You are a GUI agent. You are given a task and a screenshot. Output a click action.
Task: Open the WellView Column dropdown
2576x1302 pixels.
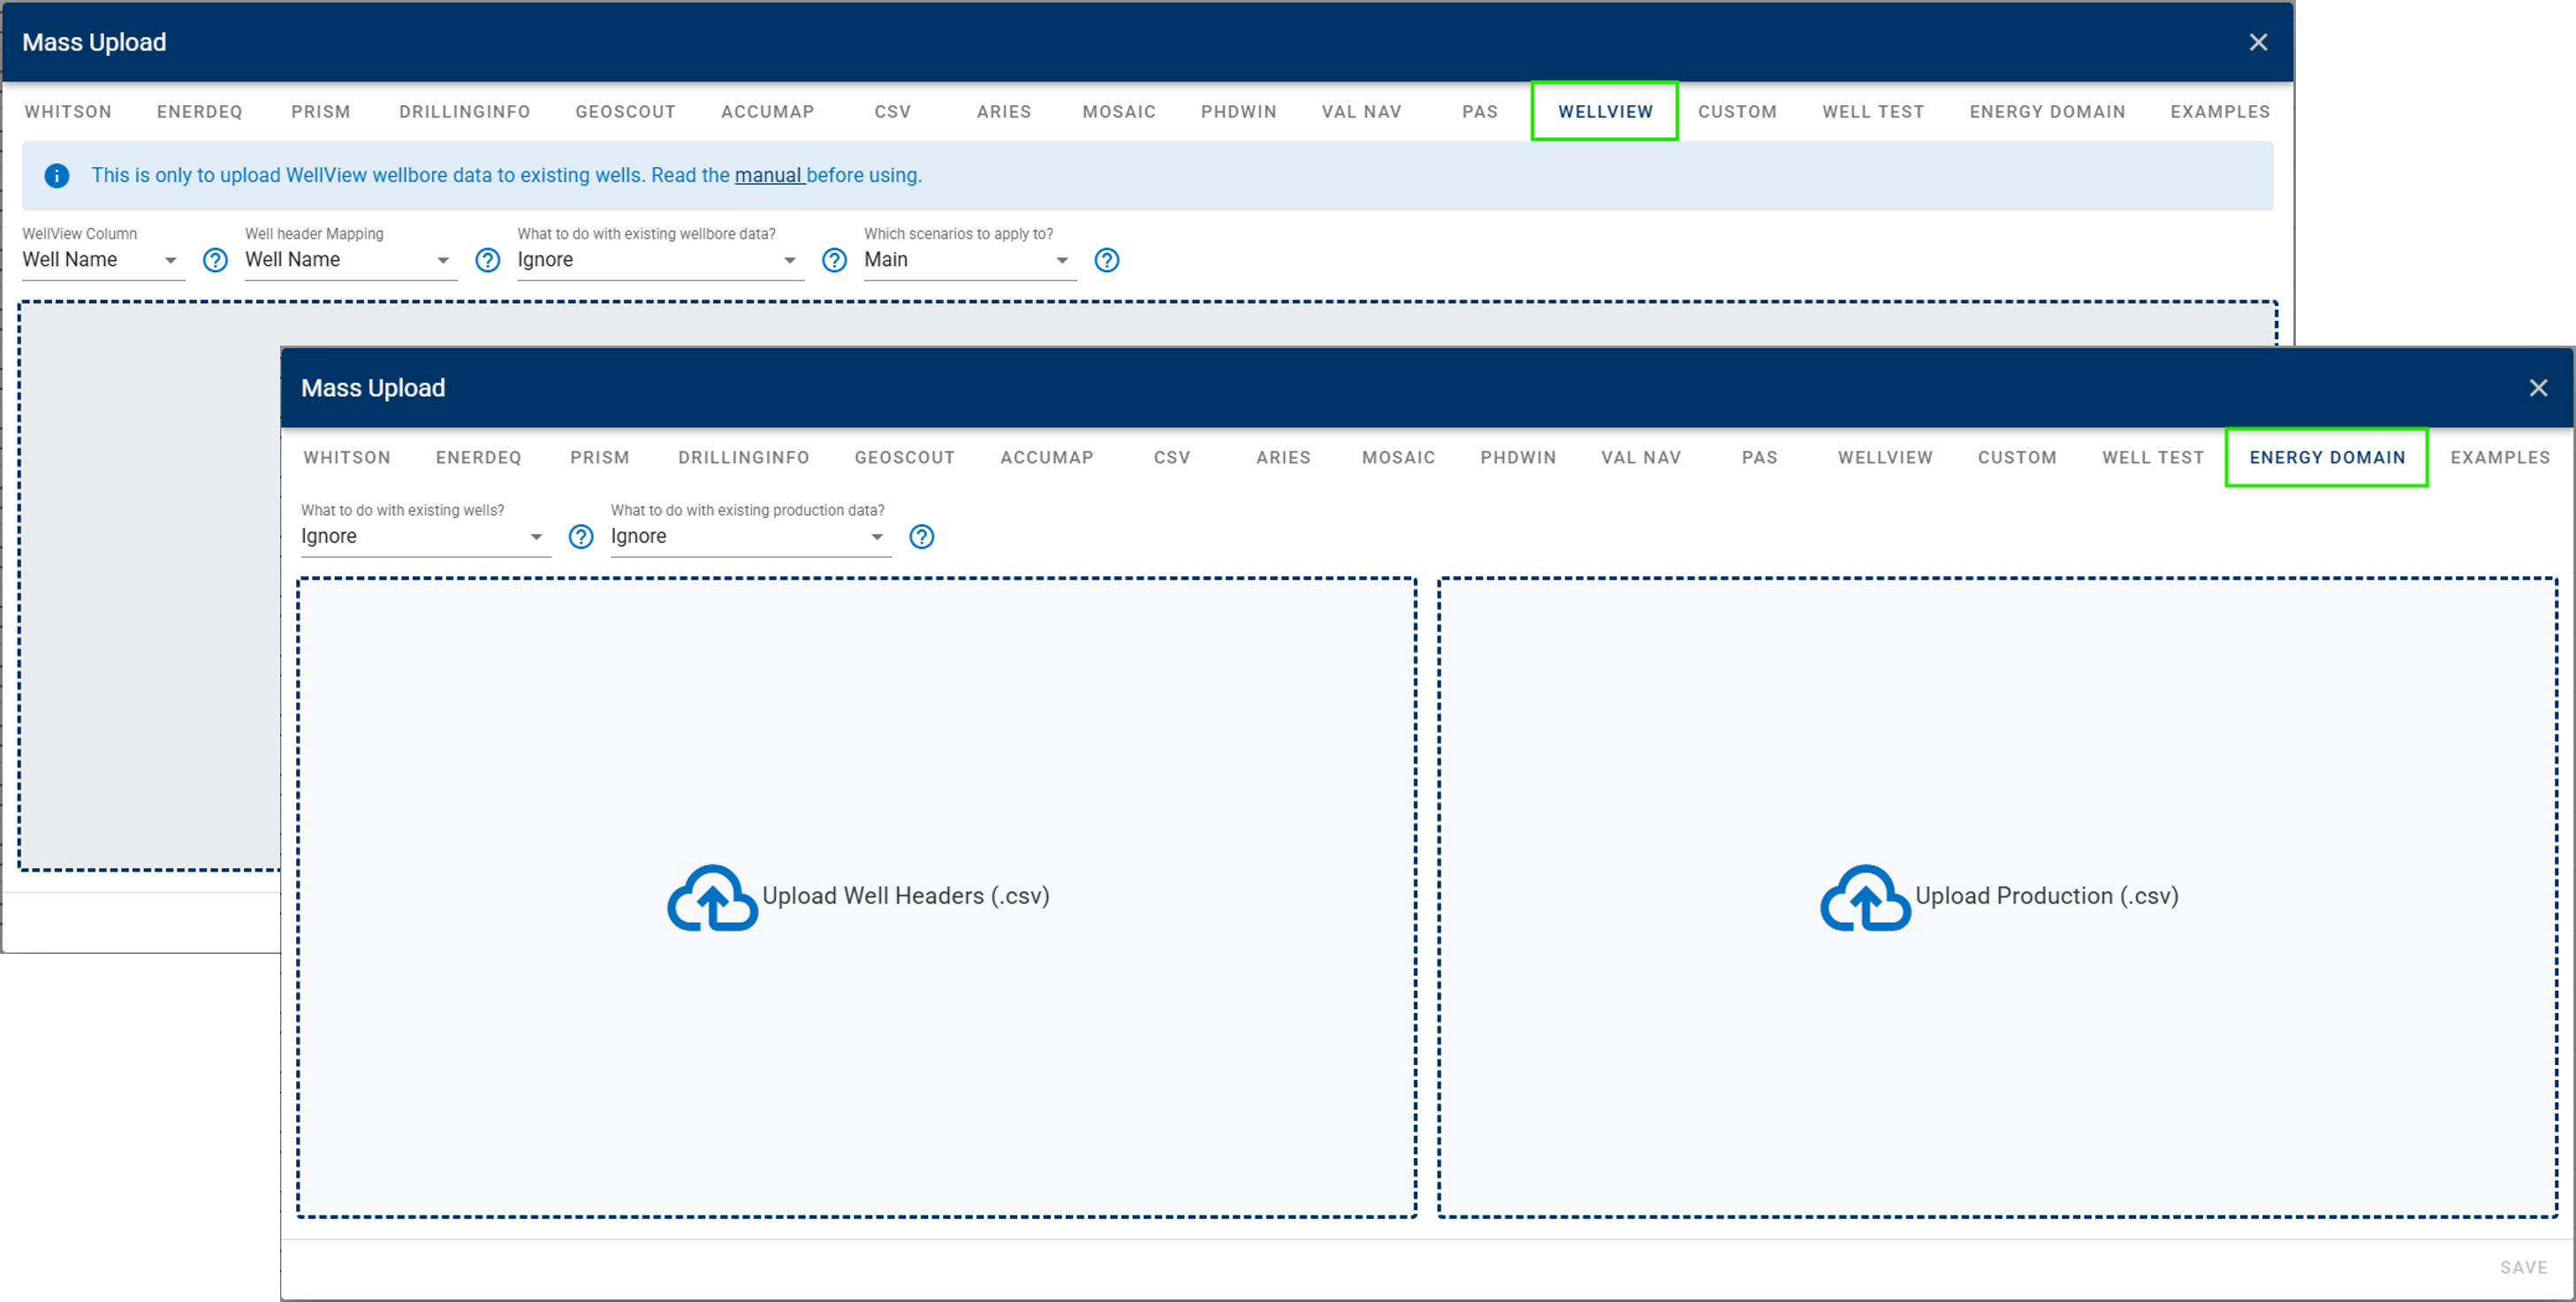(x=102, y=260)
